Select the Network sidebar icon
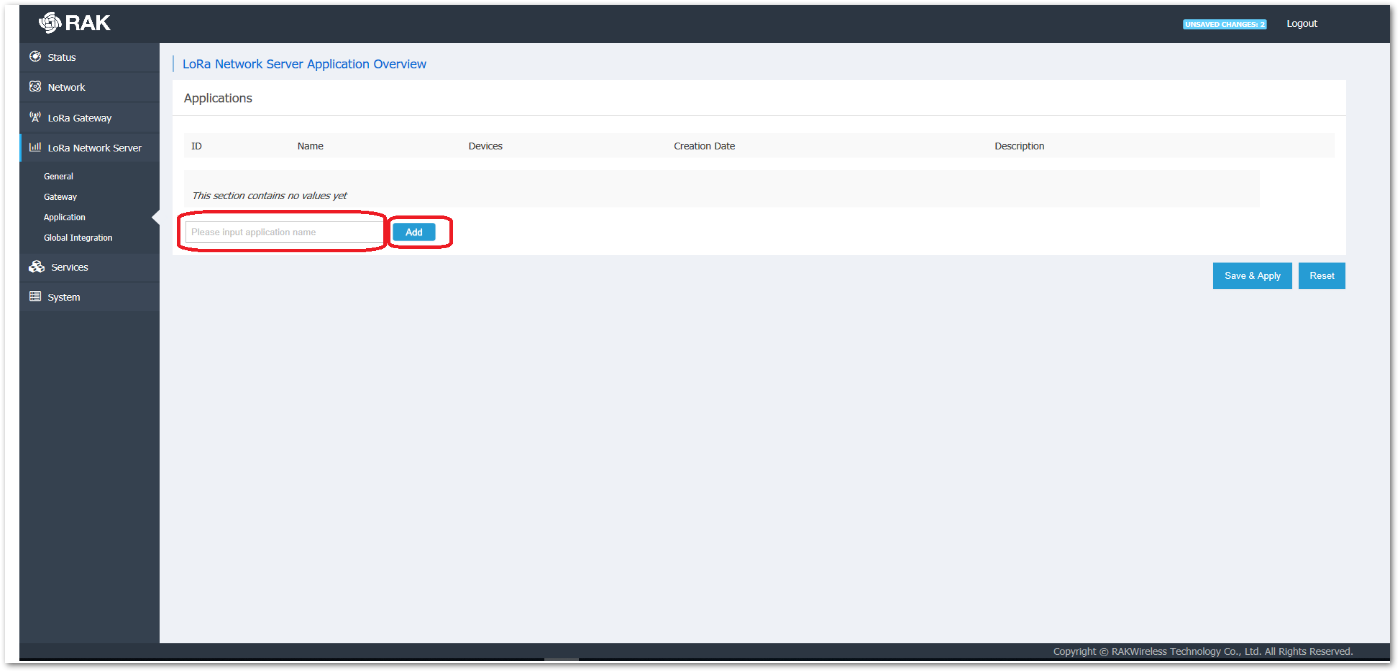The width and height of the screenshot is (1399, 672). point(34,87)
